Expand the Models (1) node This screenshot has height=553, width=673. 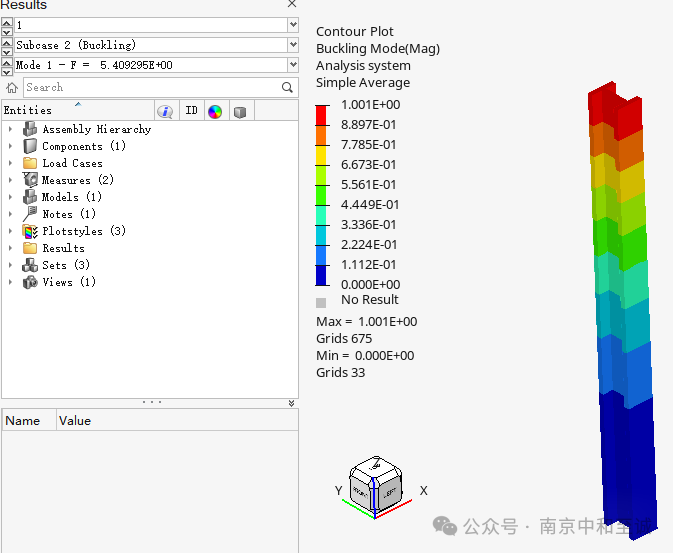10,197
